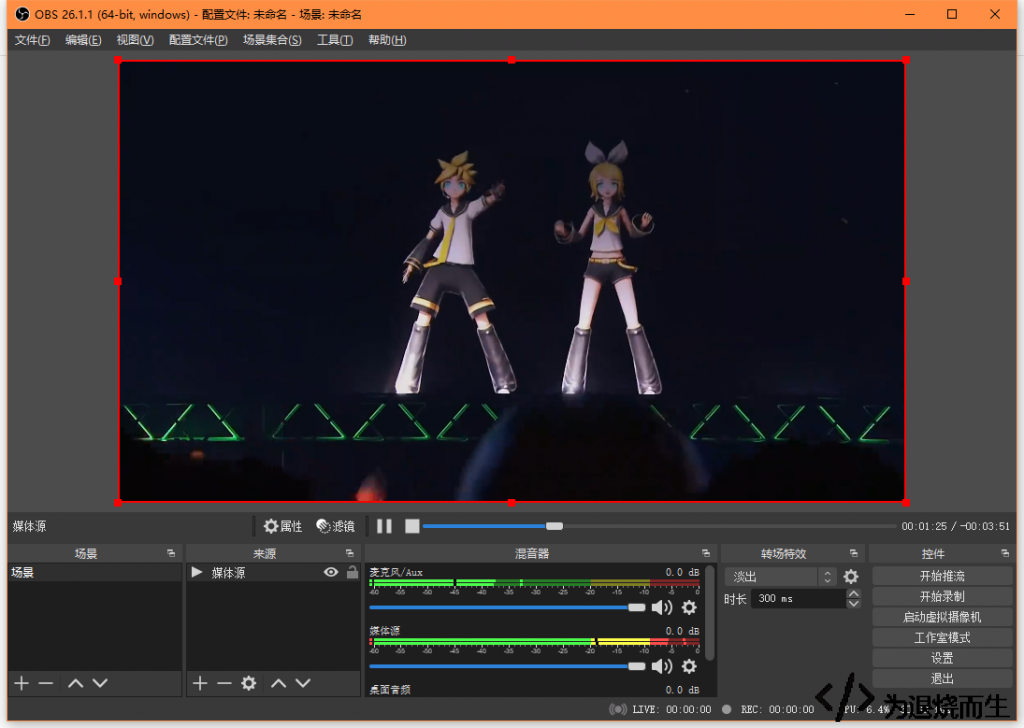Toggle the lock on 媒体源 source
Screen dimensions: 1024x728
(352, 573)
